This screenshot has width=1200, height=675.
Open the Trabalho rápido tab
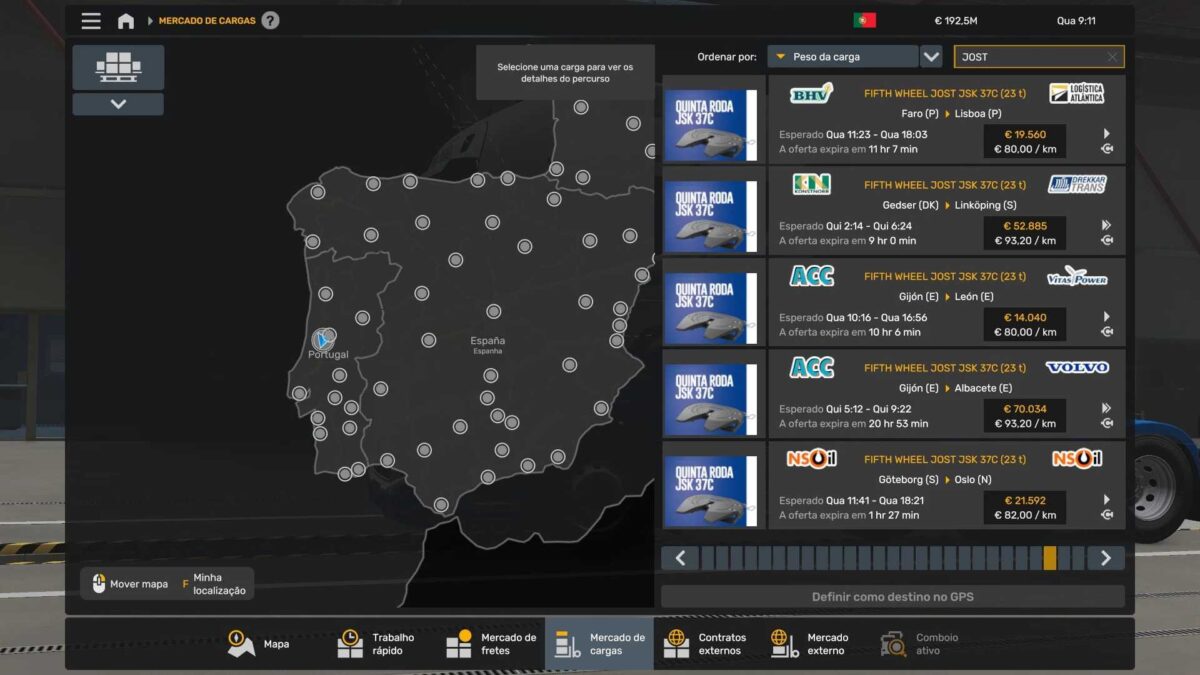coord(377,644)
